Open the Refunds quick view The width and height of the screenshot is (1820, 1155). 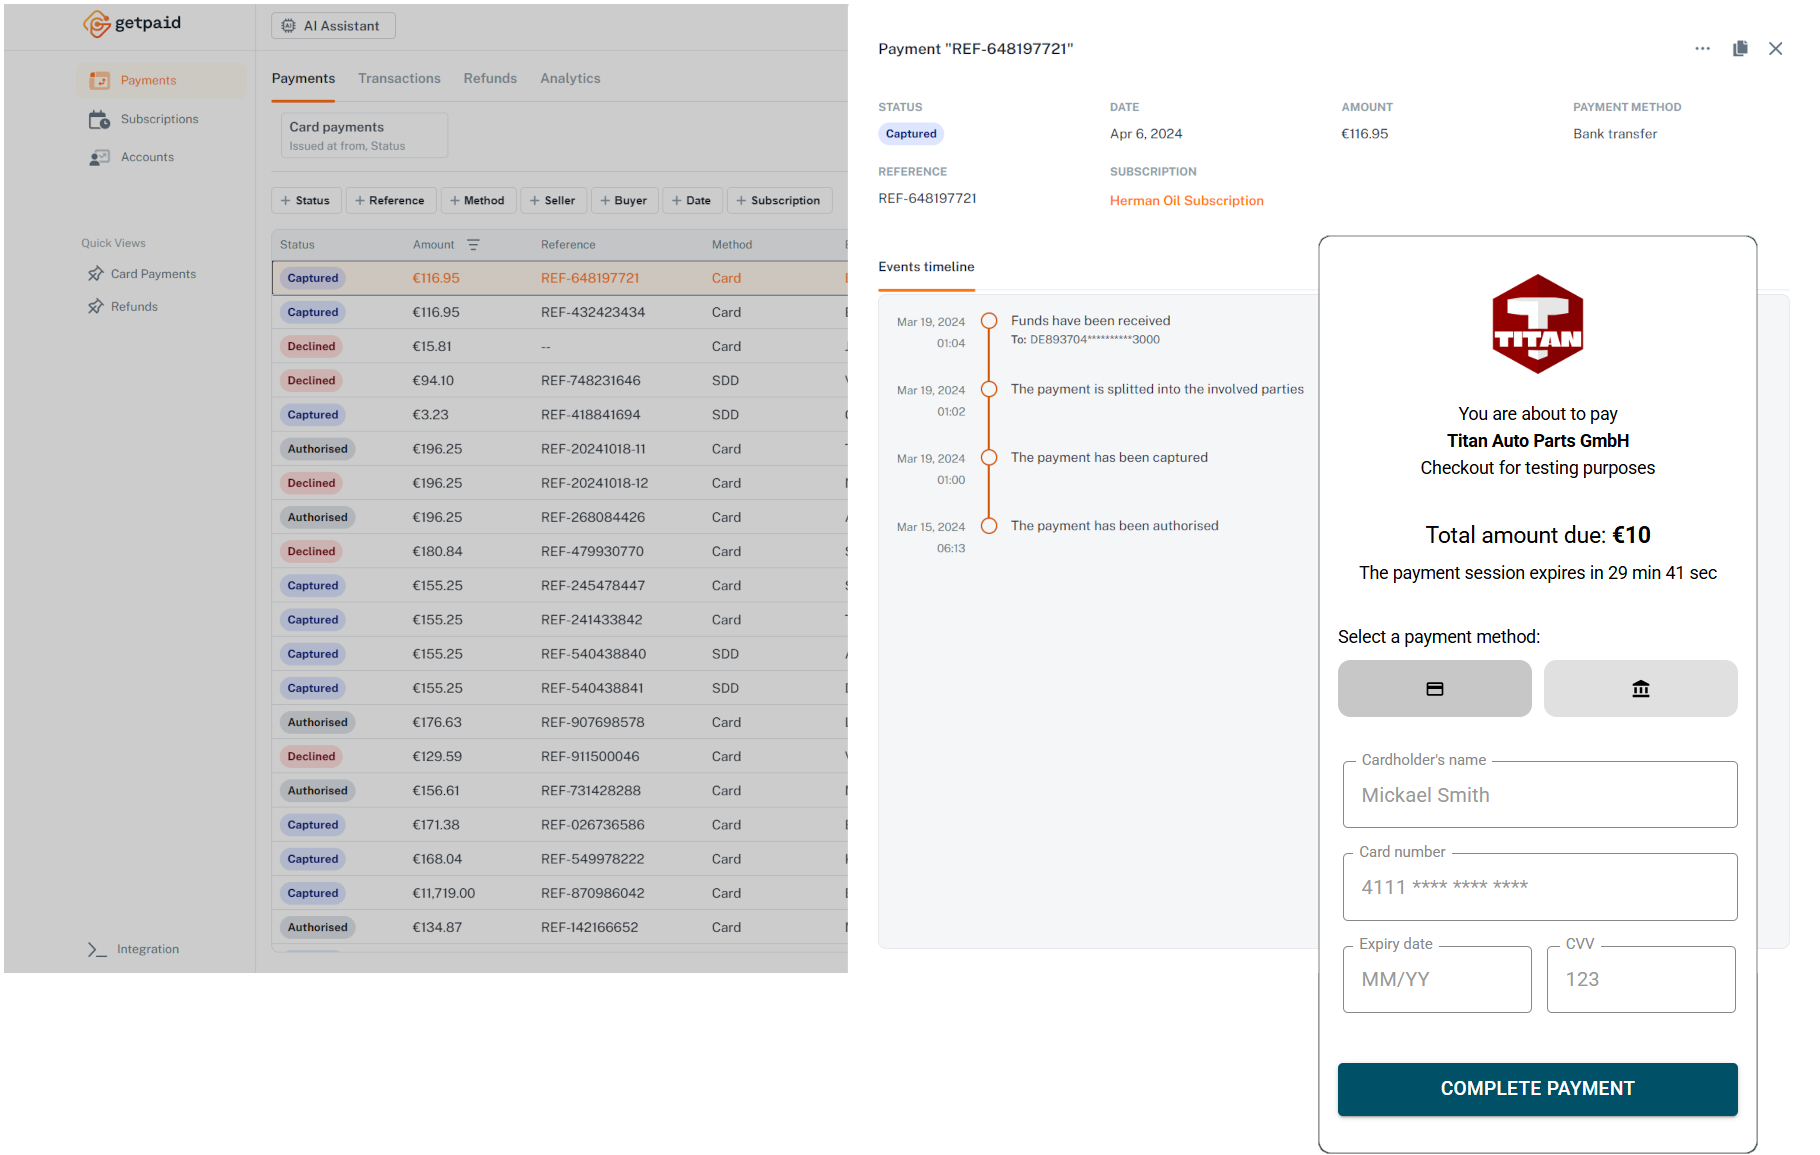point(133,306)
